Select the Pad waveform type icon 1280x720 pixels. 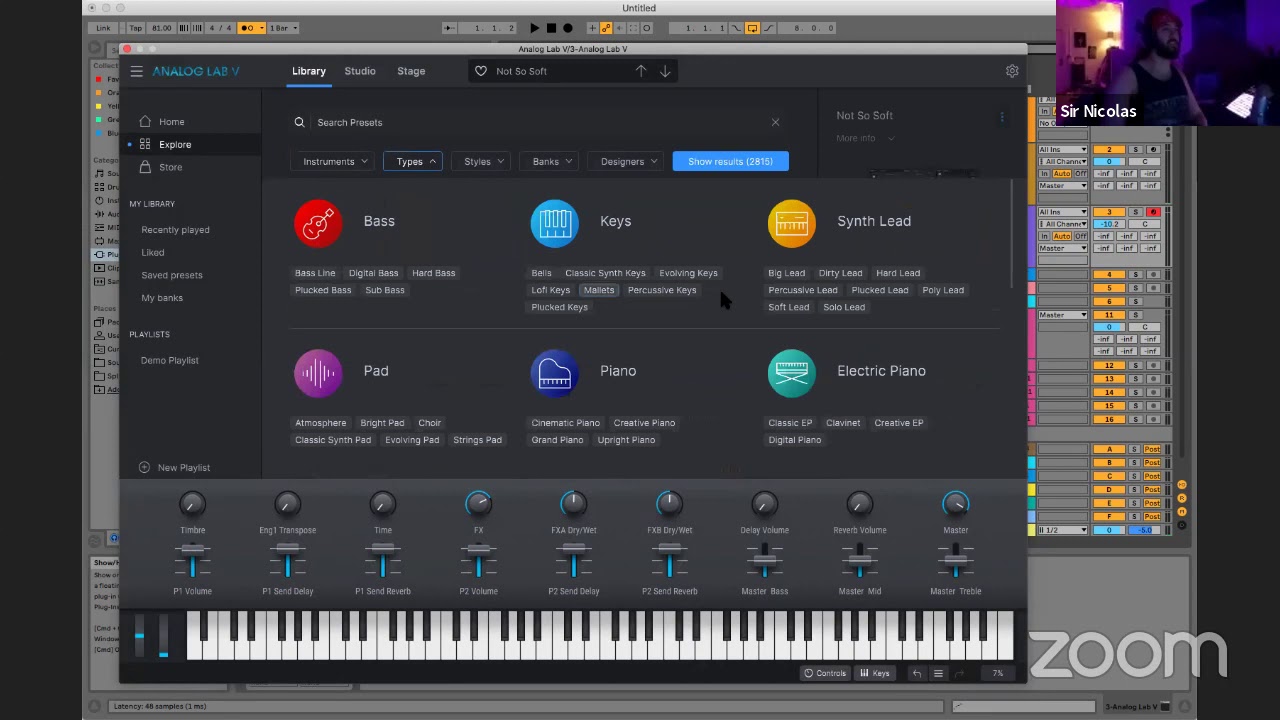click(318, 372)
